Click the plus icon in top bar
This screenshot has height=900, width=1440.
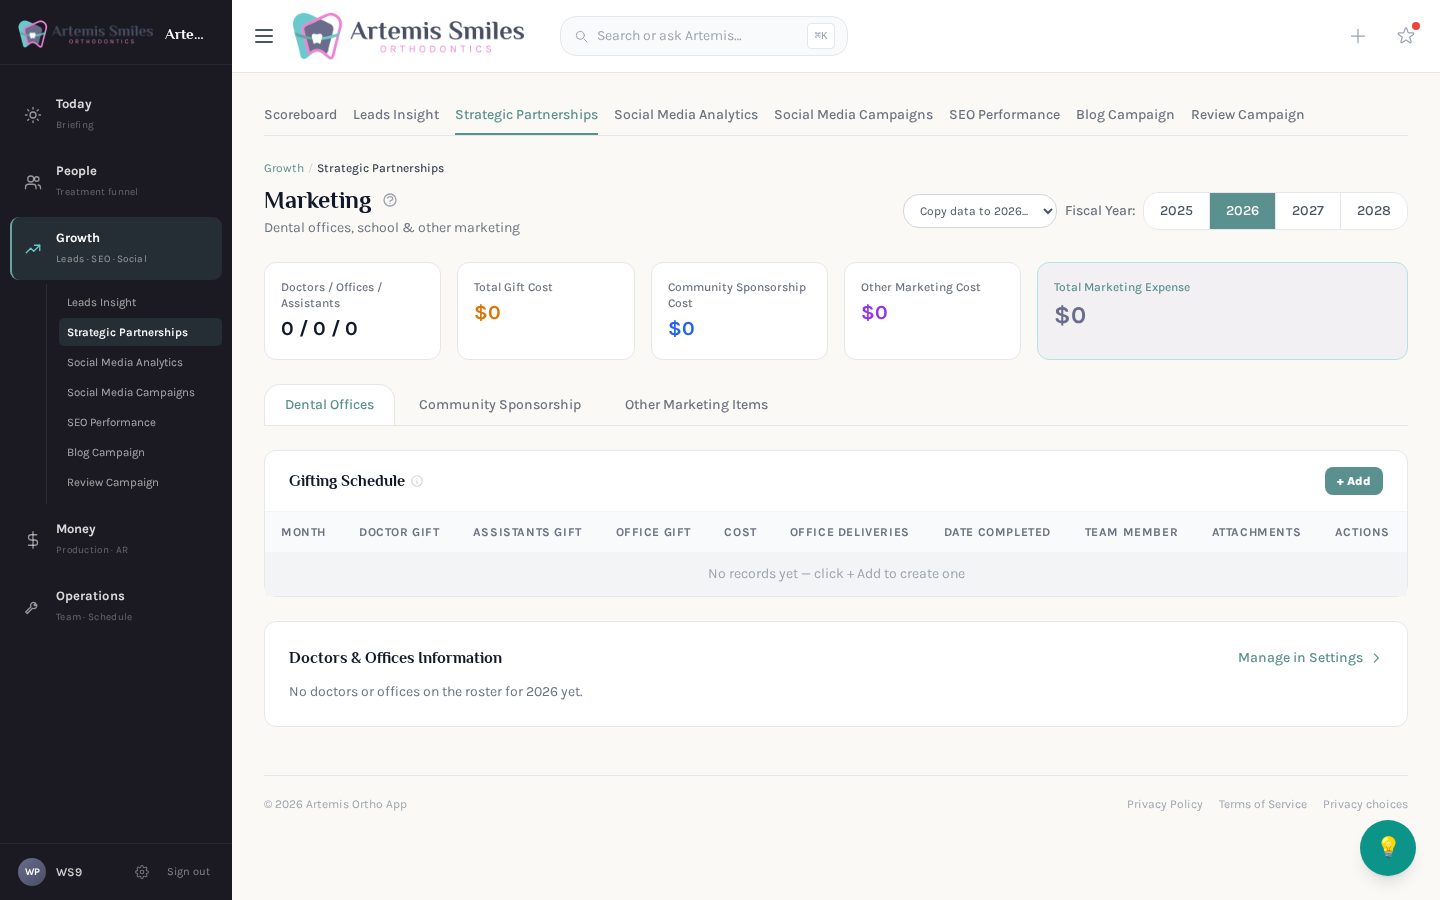tap(1358, 36)
